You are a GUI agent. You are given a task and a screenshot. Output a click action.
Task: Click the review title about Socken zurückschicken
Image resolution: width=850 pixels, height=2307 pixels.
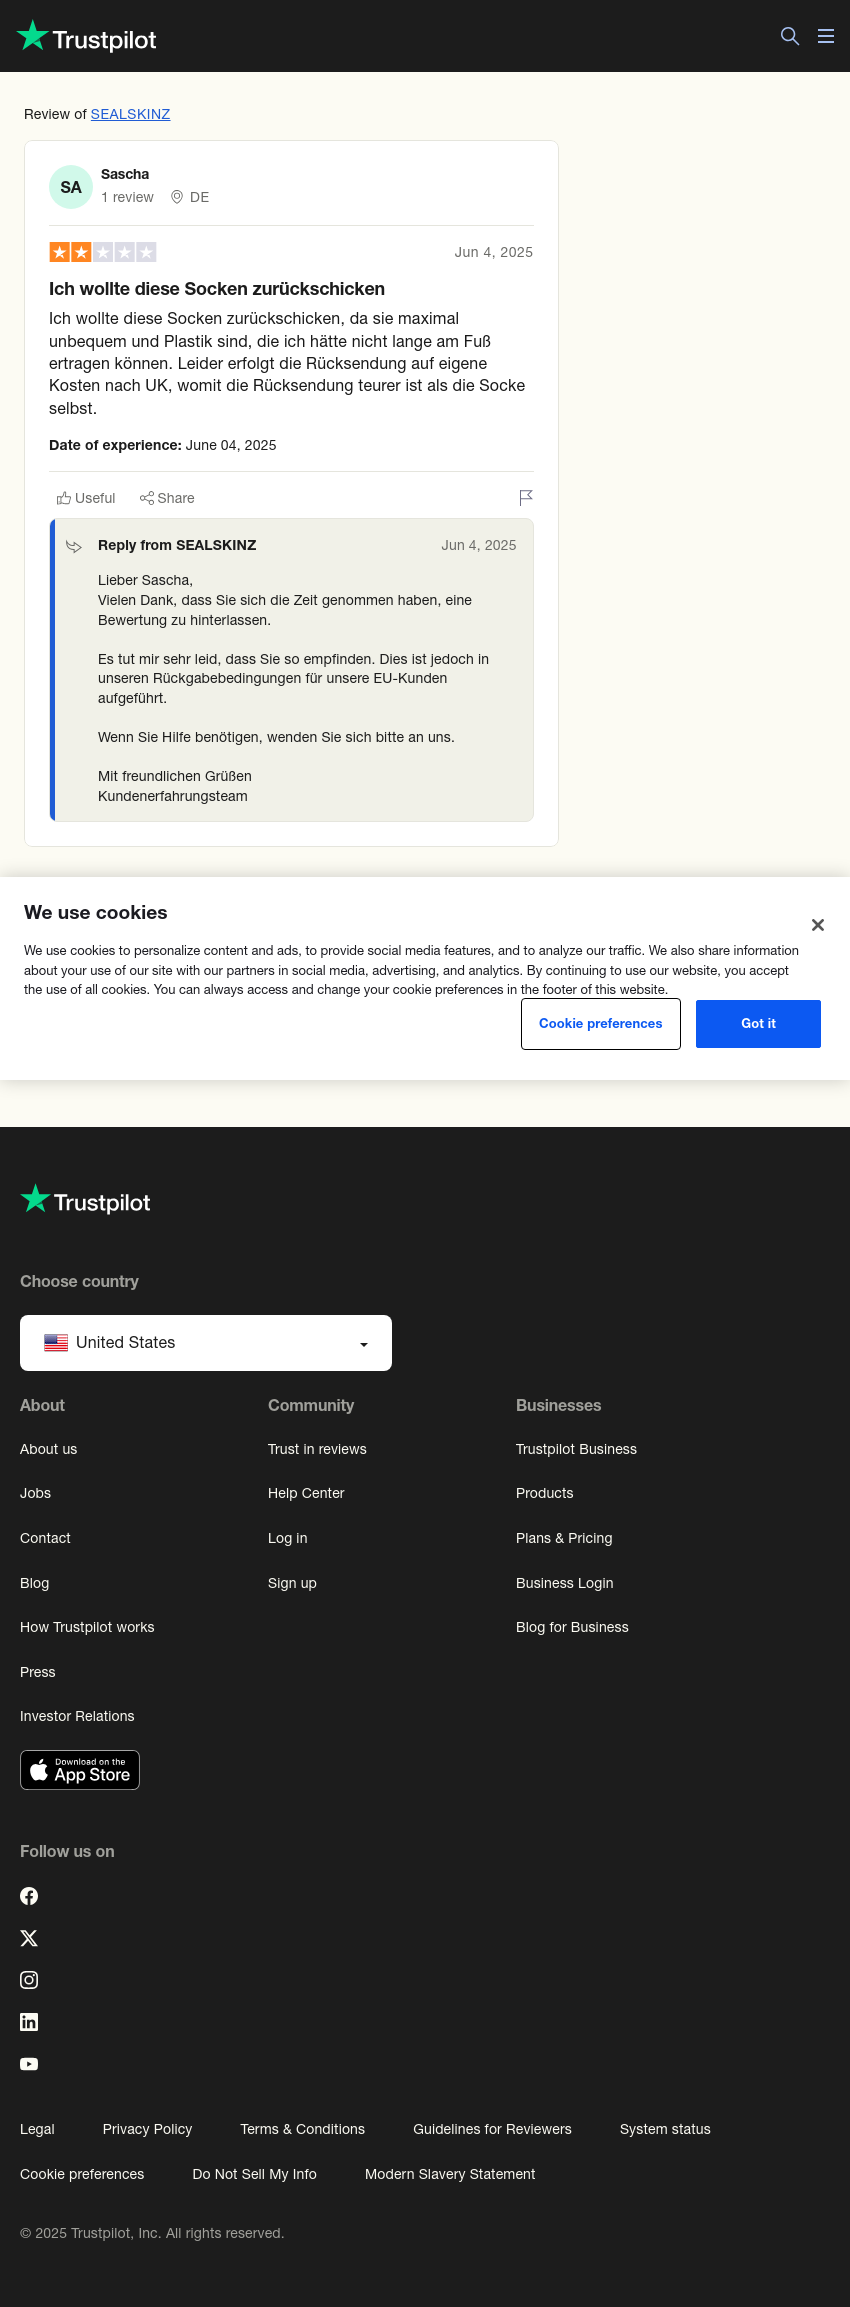click(217, 289)
